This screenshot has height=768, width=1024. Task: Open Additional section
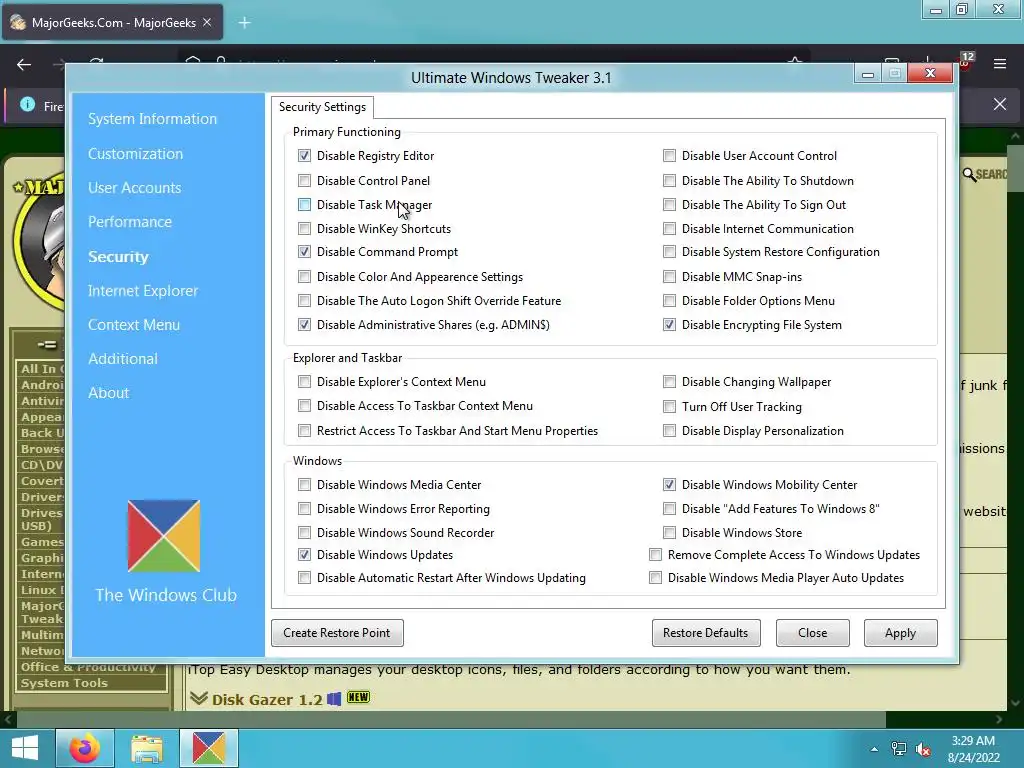123,359
